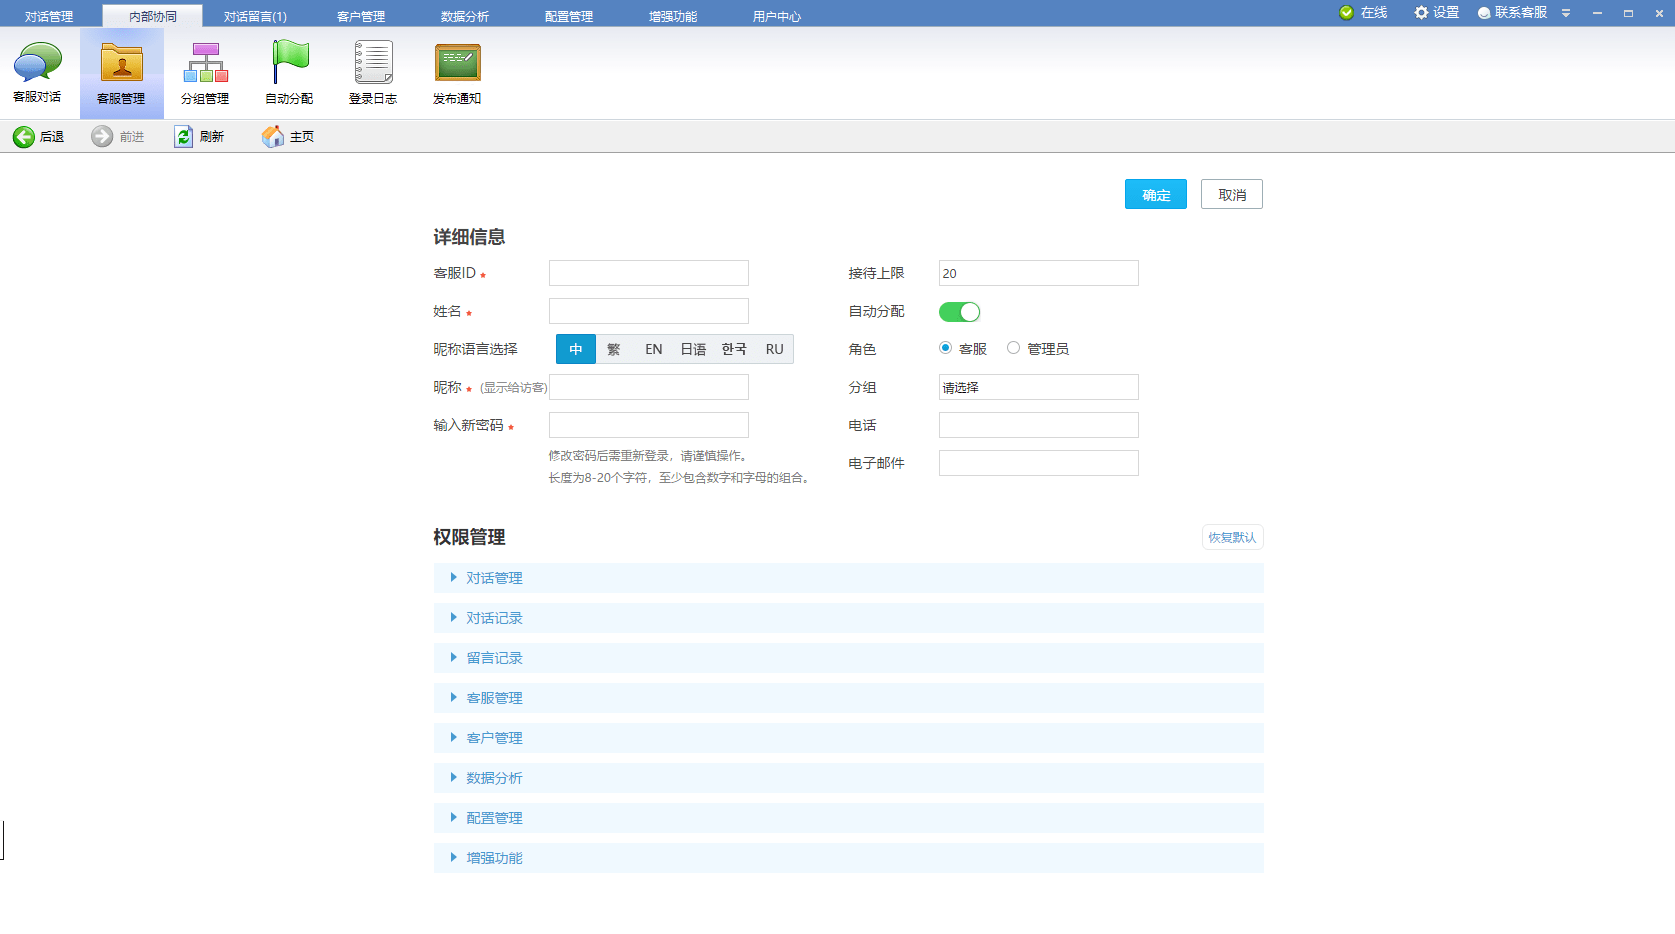Cancel with the 取消 button
This screenshot has height=934, width=1675.
click(x=1232, y=194)
